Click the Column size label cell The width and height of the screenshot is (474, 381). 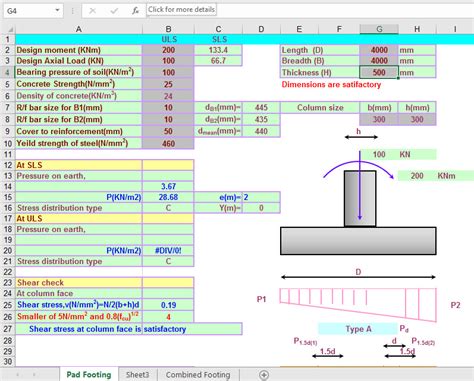tap(320, 107)
